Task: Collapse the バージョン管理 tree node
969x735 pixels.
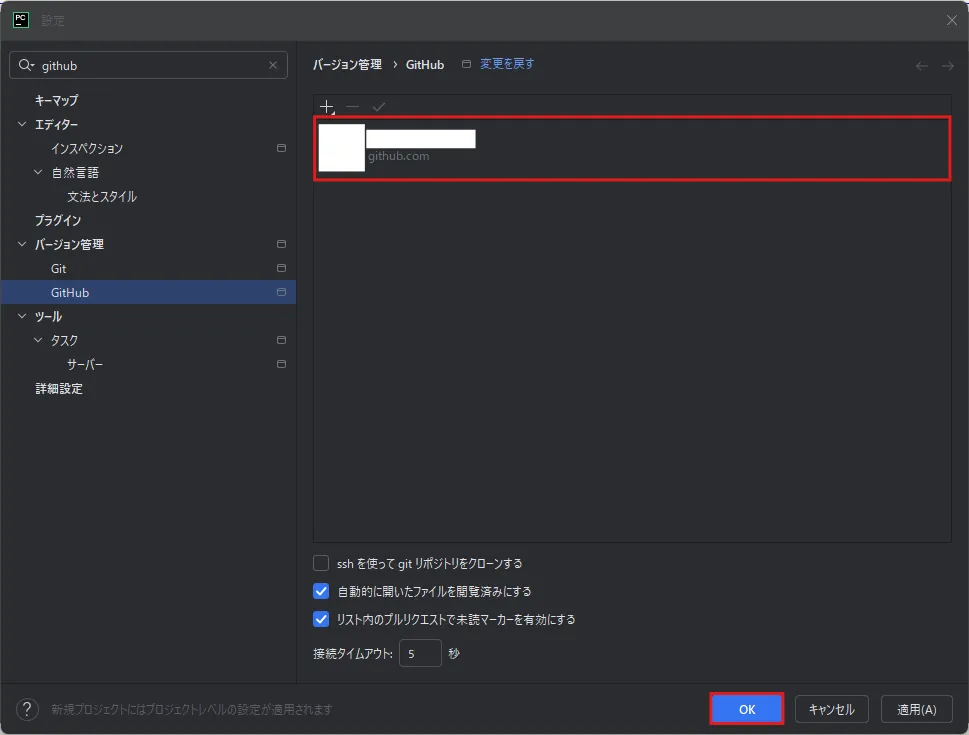Action: point(22,244)
